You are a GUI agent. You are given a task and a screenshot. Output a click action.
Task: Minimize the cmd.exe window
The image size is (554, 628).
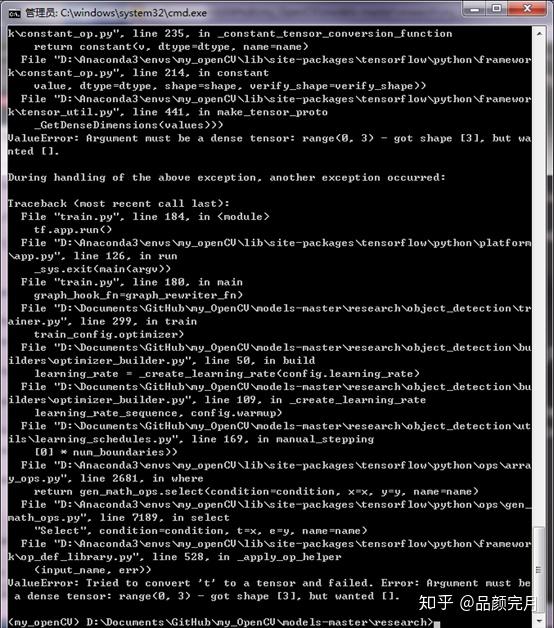click(x=476, y=9)
